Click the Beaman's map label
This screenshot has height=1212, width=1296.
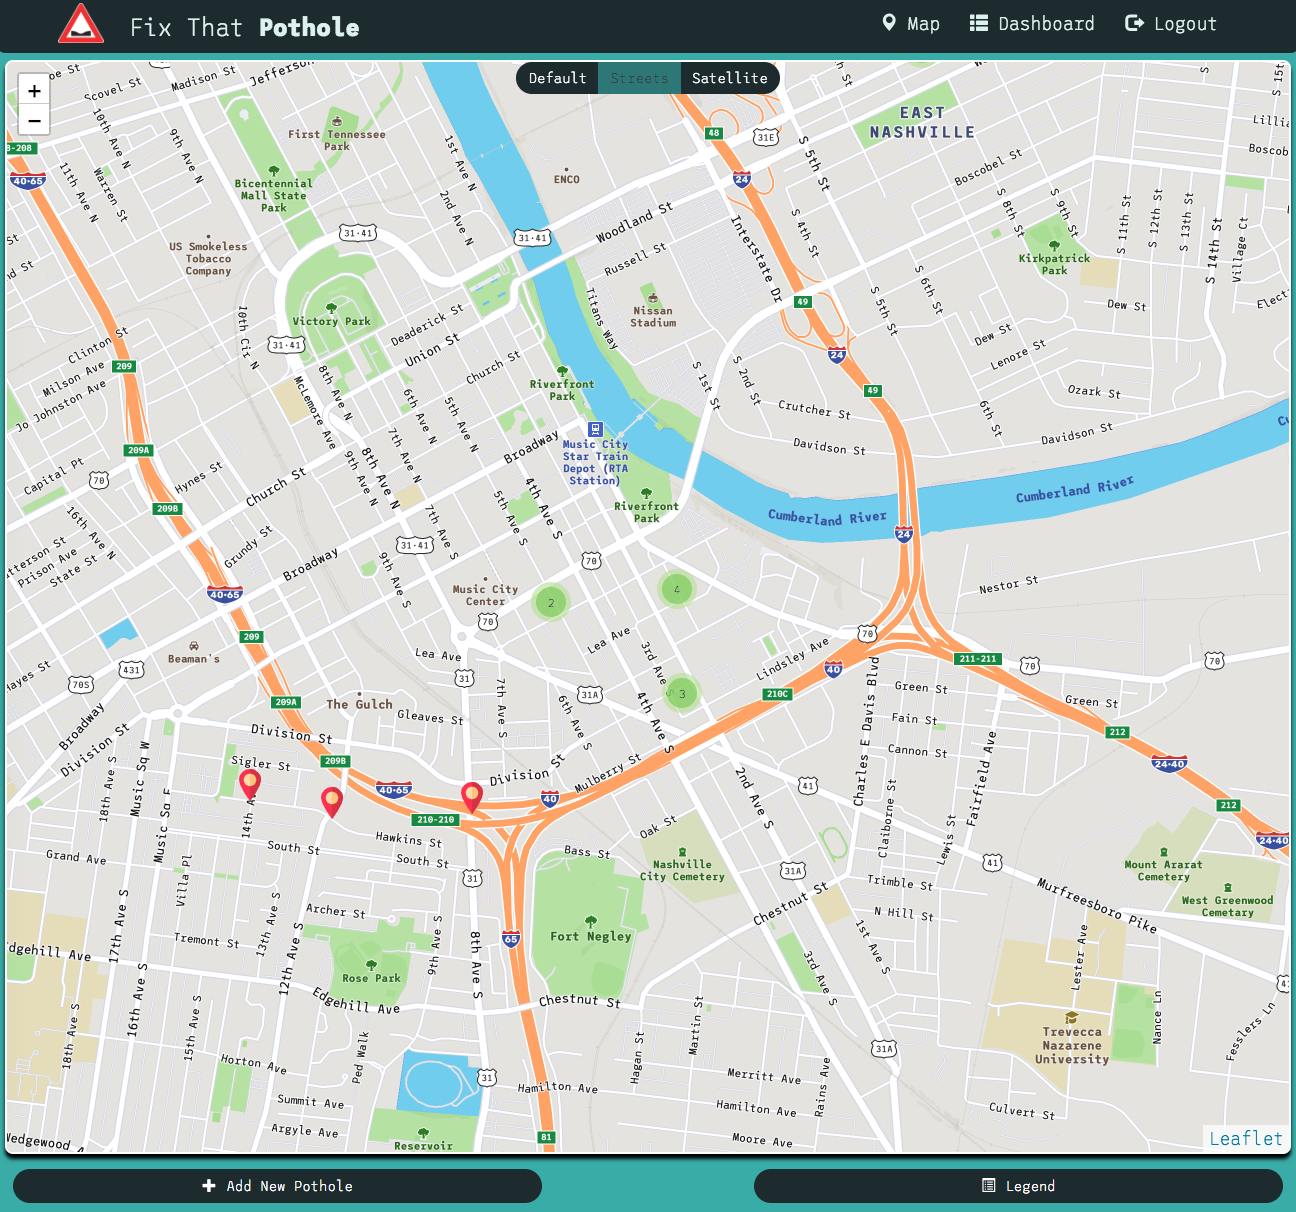[x=194, y=658]
